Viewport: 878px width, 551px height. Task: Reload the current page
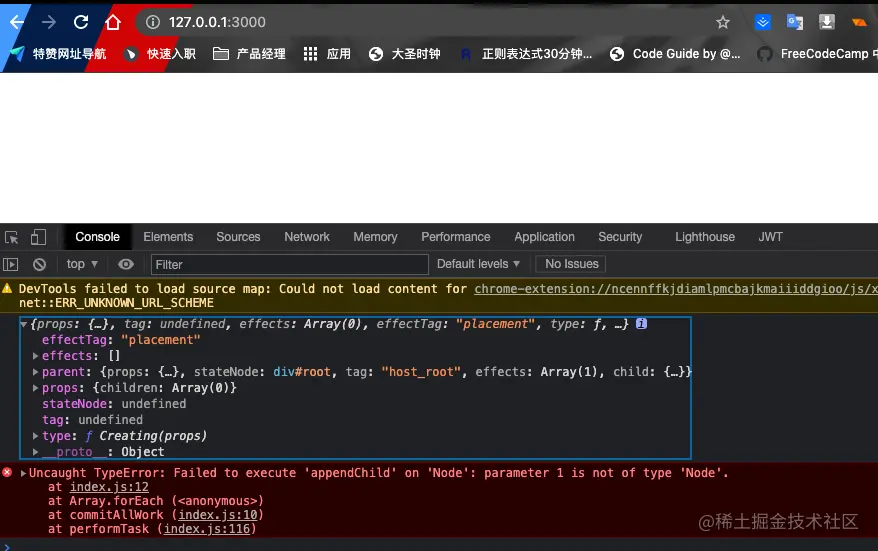click(x=81, y=22)
